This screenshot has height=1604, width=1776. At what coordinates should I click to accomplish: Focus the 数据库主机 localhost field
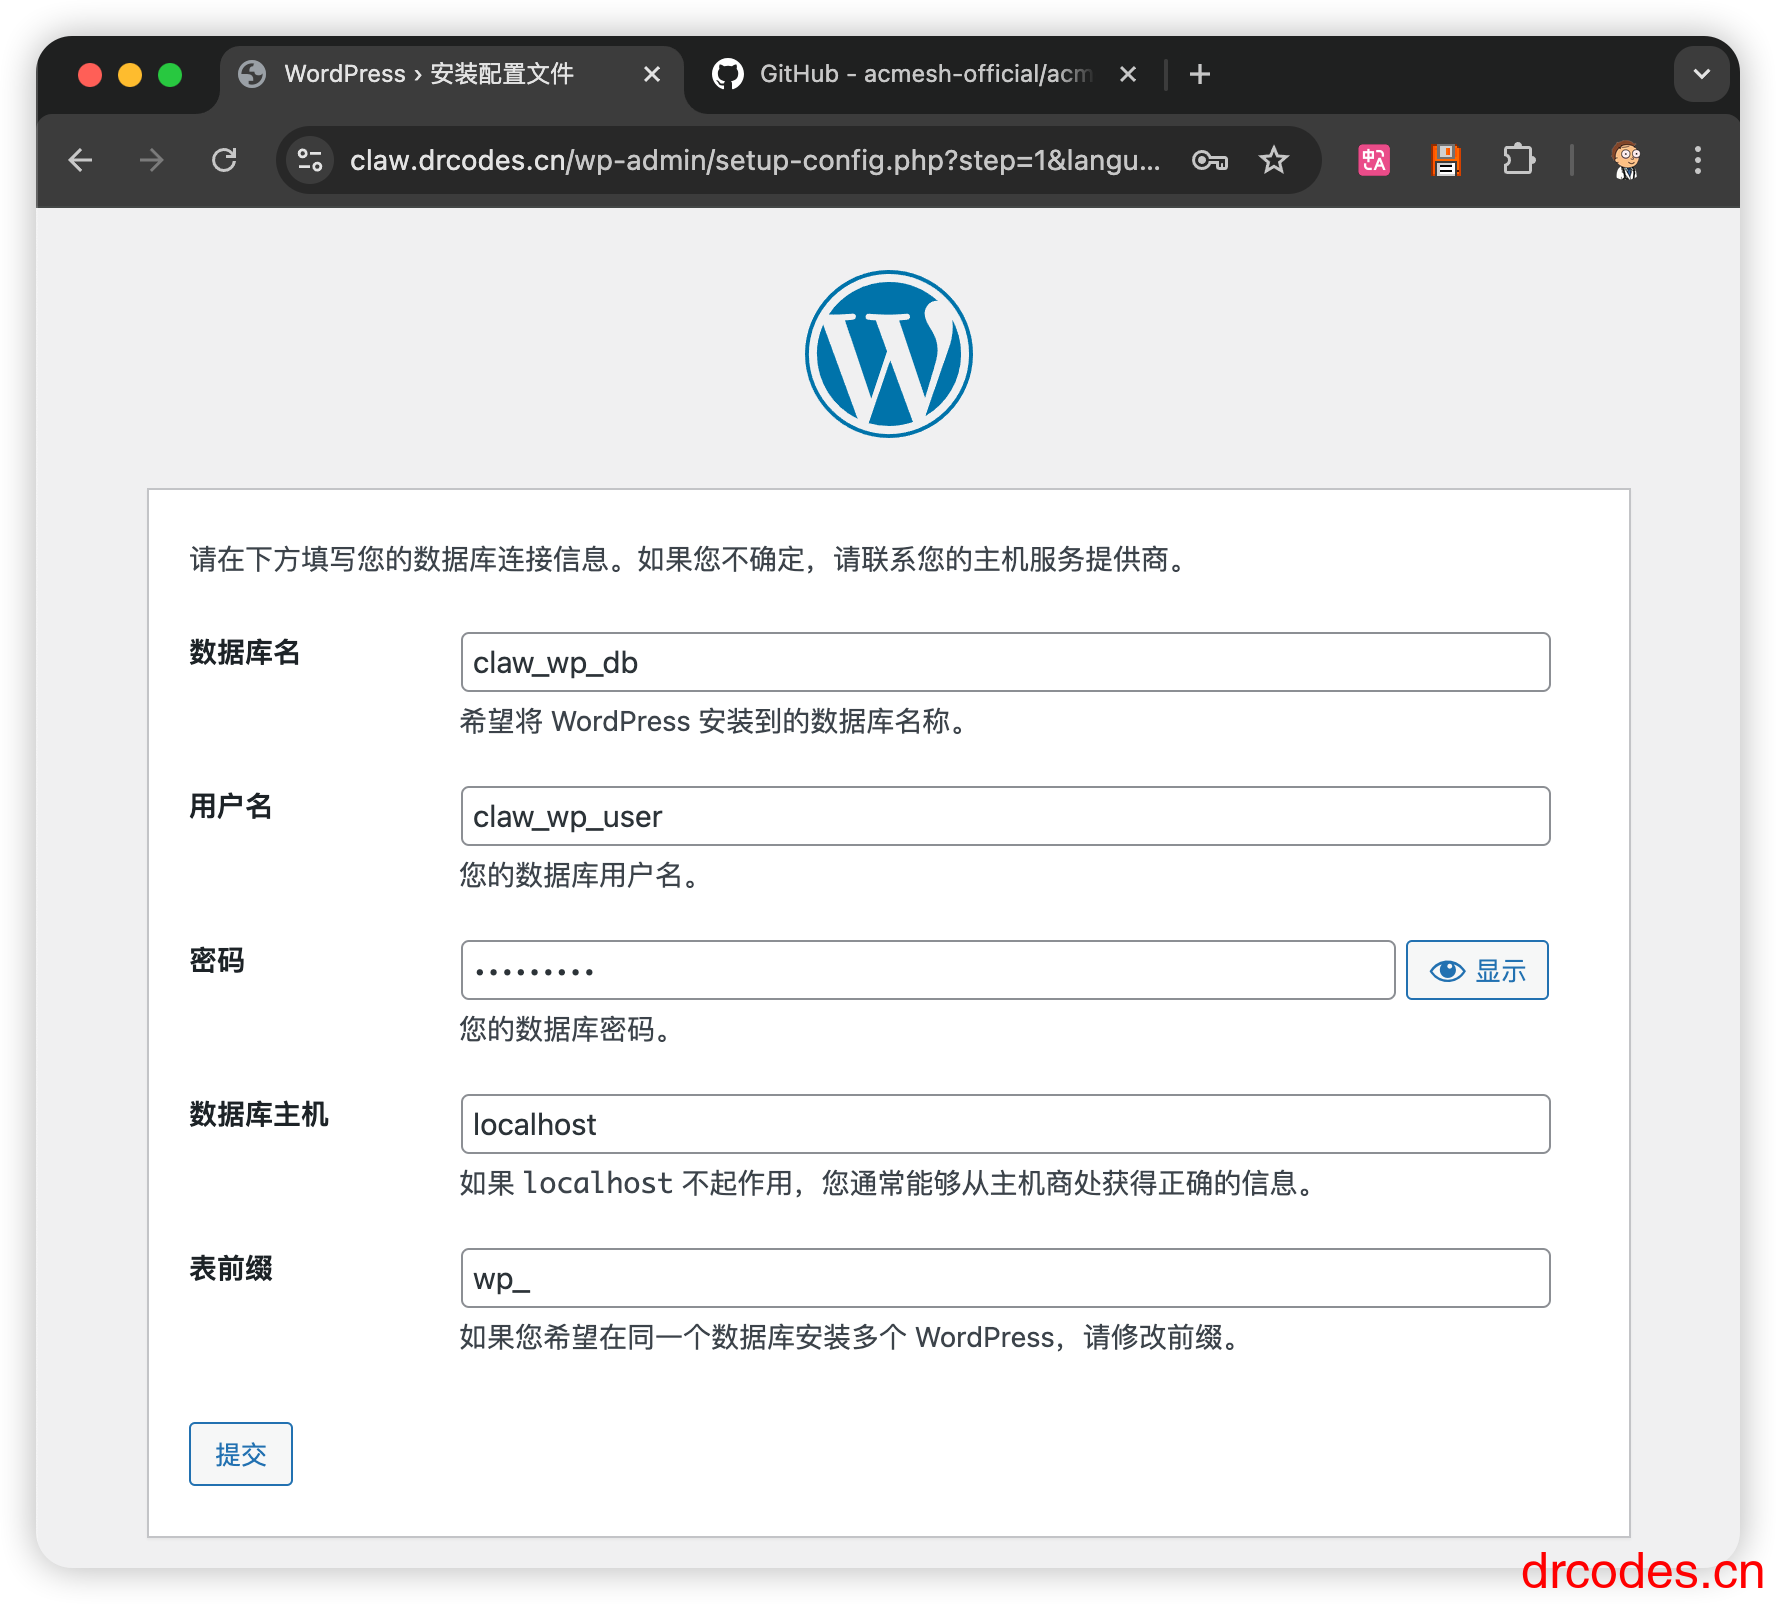tap(1005, 1124)
